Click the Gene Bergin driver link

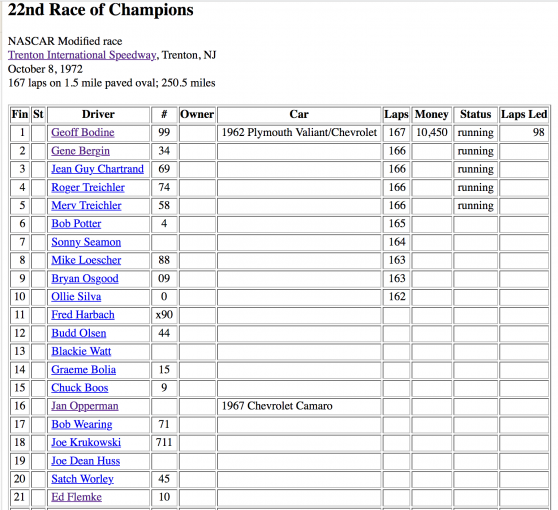pos(80,151)
